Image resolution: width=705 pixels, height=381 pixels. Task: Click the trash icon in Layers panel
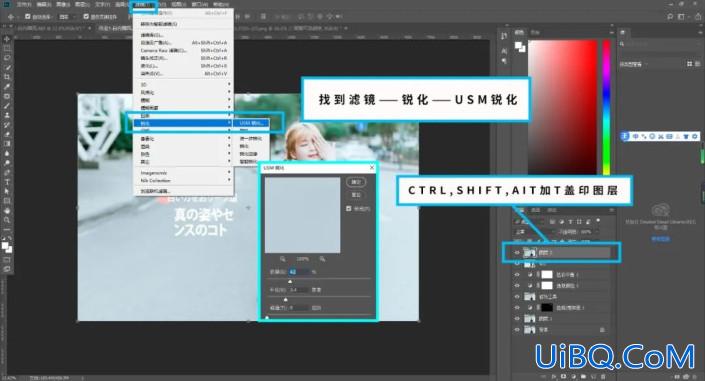603,376
